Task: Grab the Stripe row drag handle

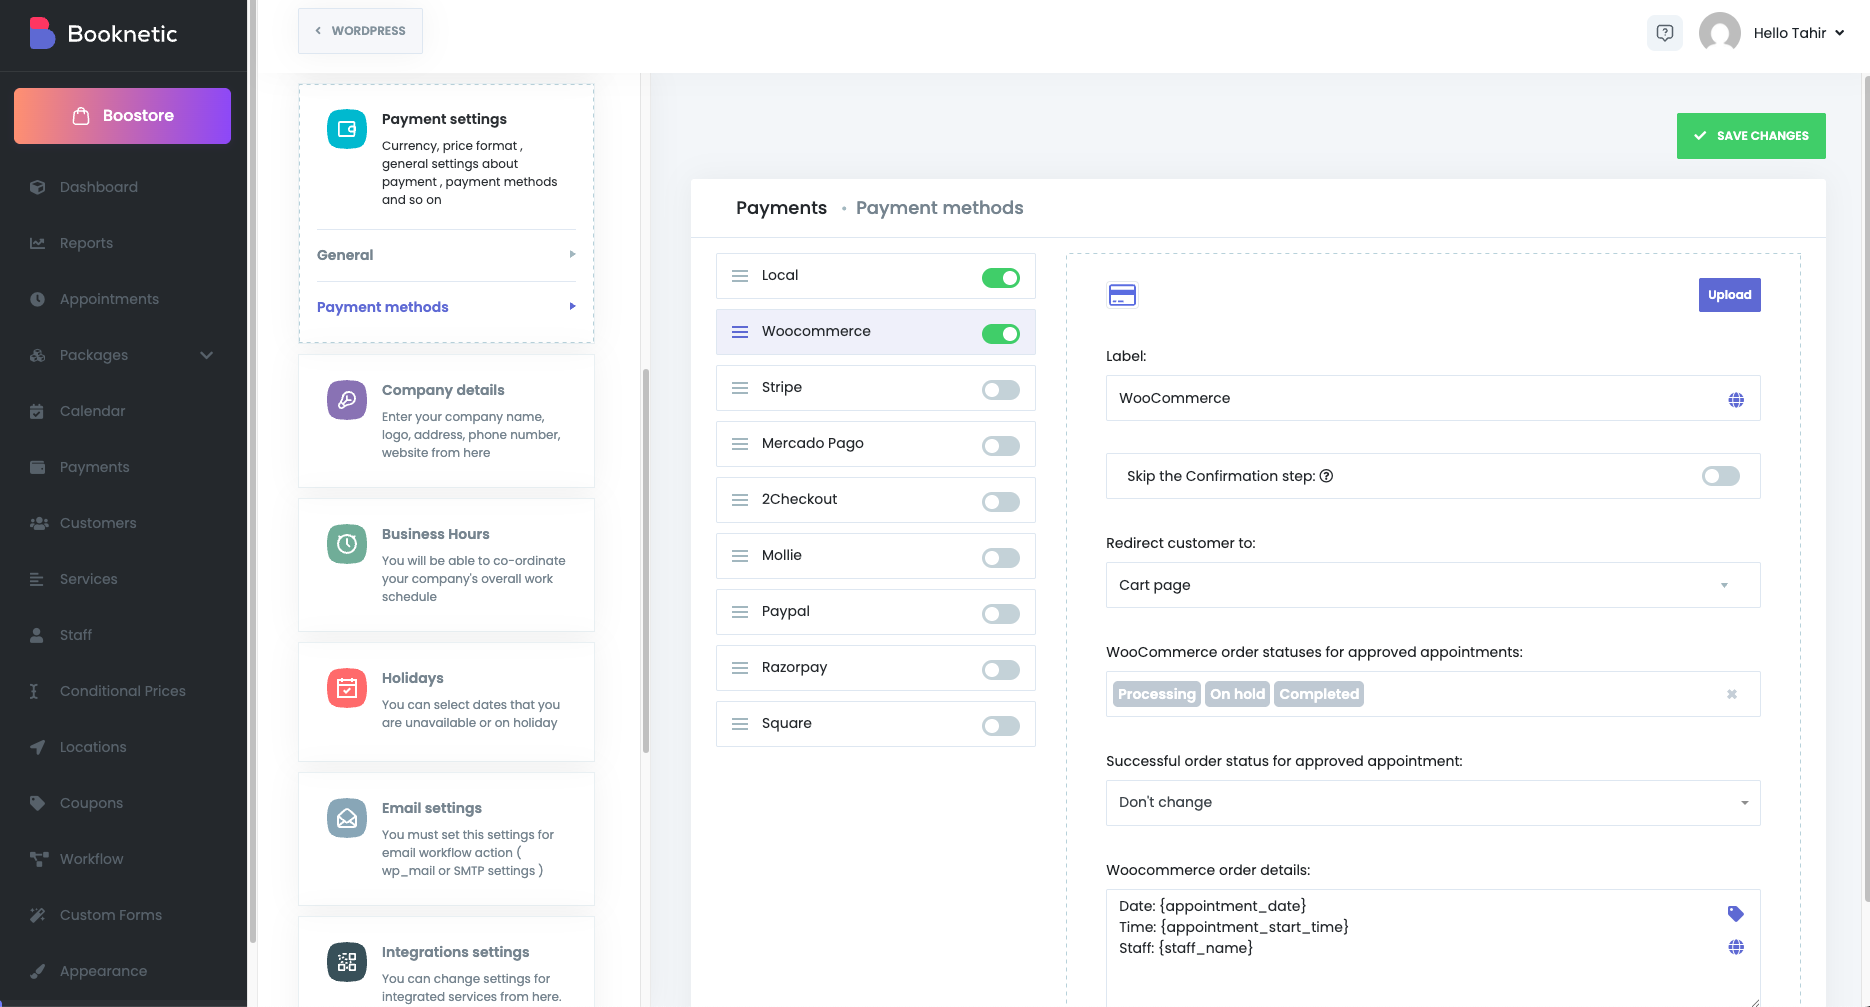Action: click(740, 388)
